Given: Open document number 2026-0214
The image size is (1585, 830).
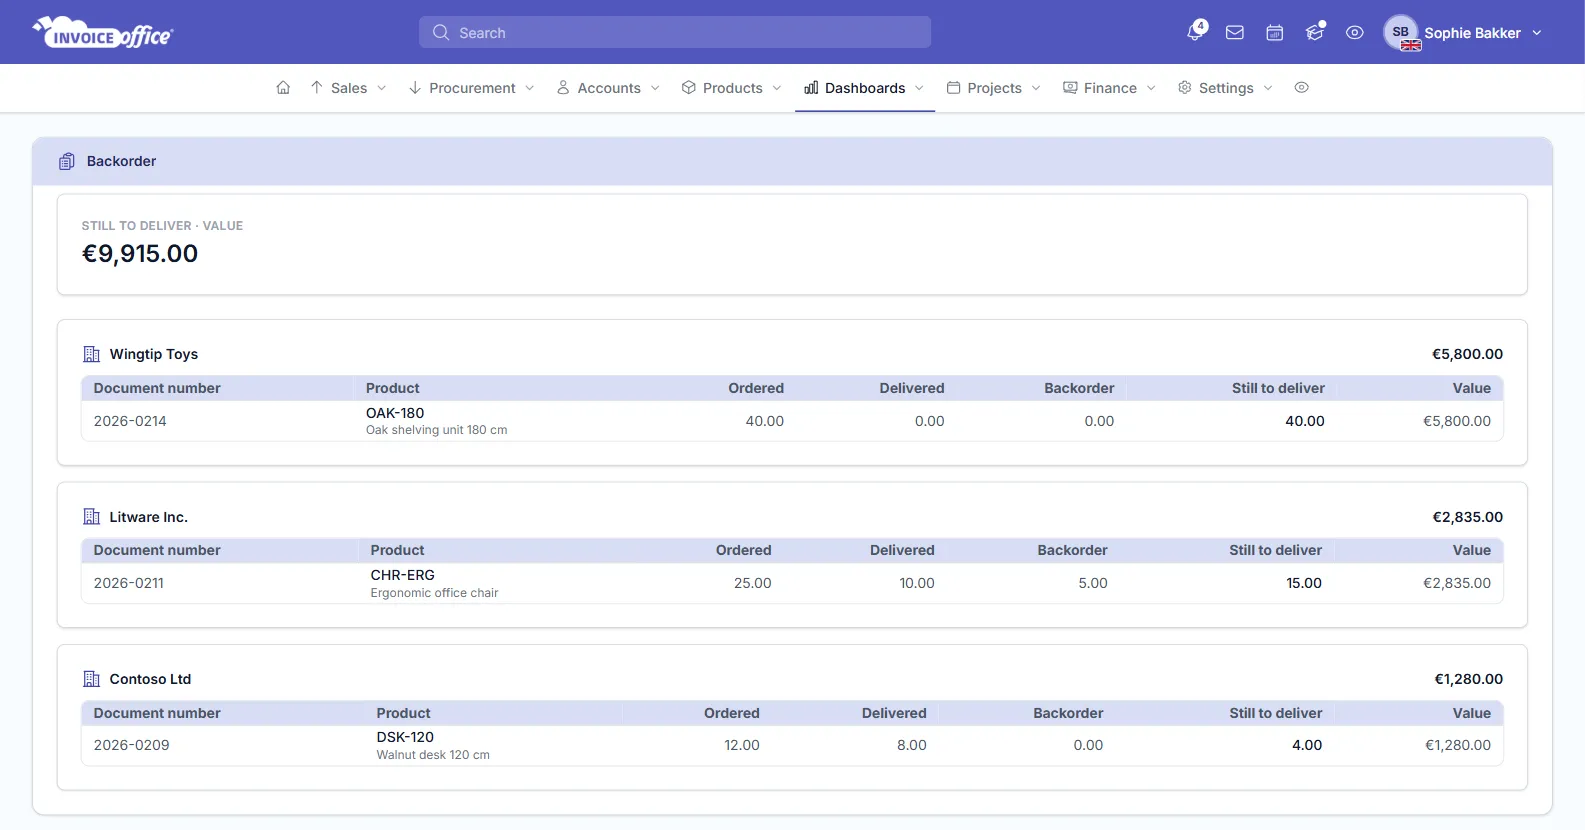Looking at the screenshot, I should (x=130, y=421).
